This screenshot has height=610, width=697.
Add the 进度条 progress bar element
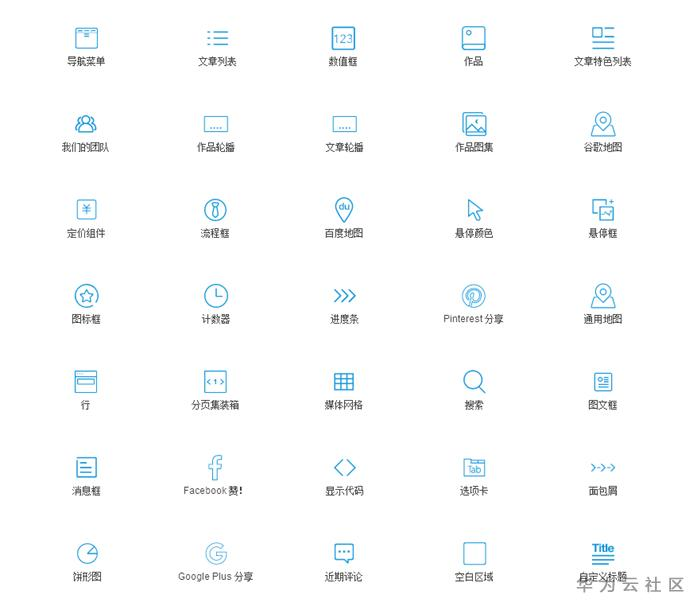point(345,296)
